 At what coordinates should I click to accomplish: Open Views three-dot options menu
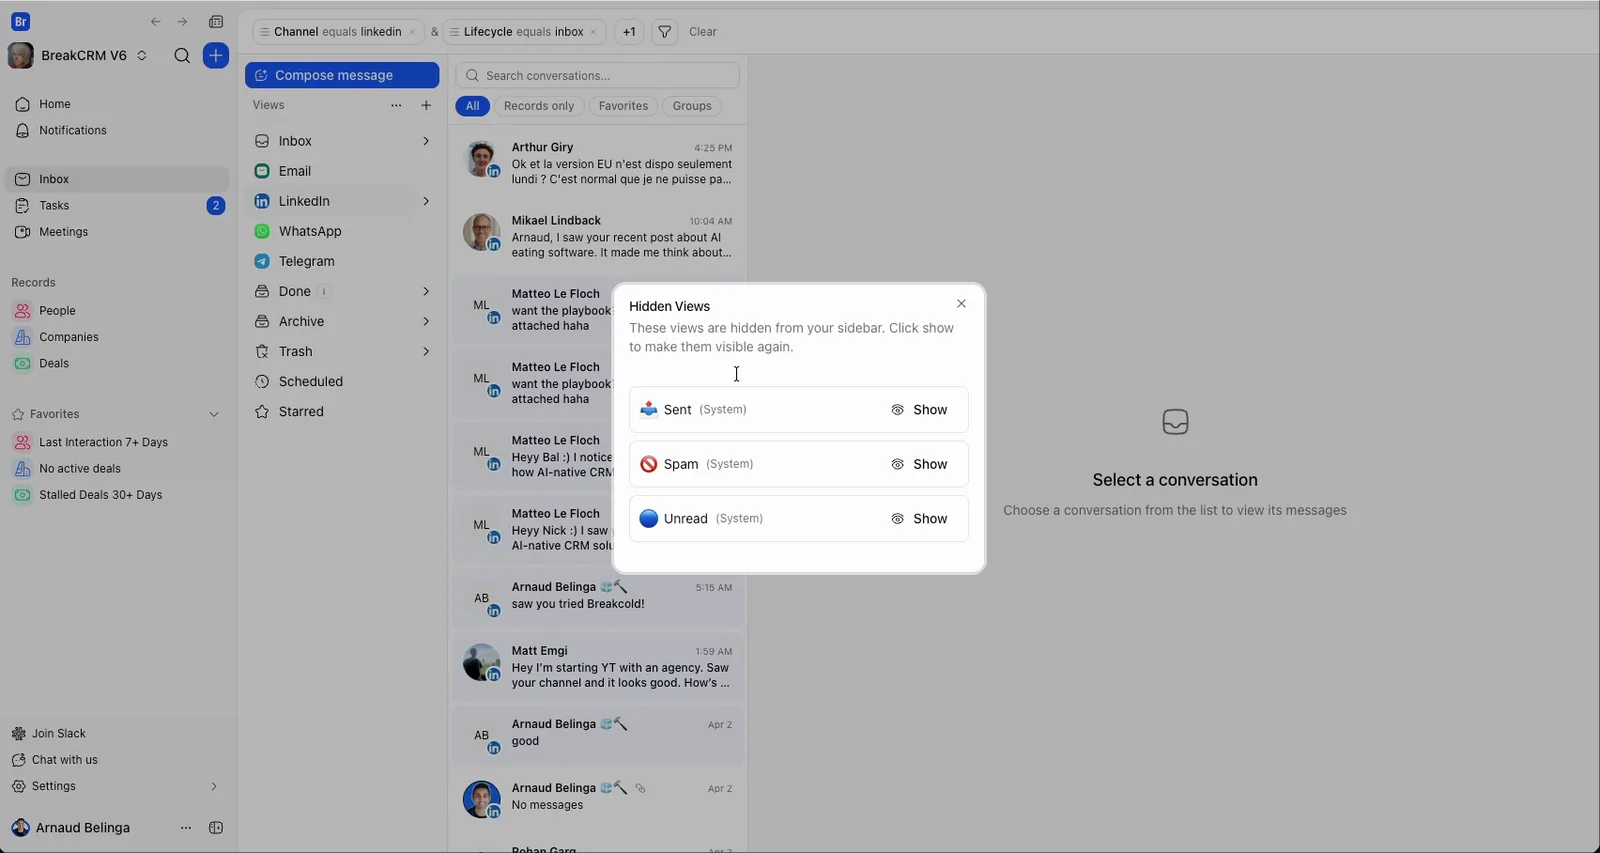[396, 105]
